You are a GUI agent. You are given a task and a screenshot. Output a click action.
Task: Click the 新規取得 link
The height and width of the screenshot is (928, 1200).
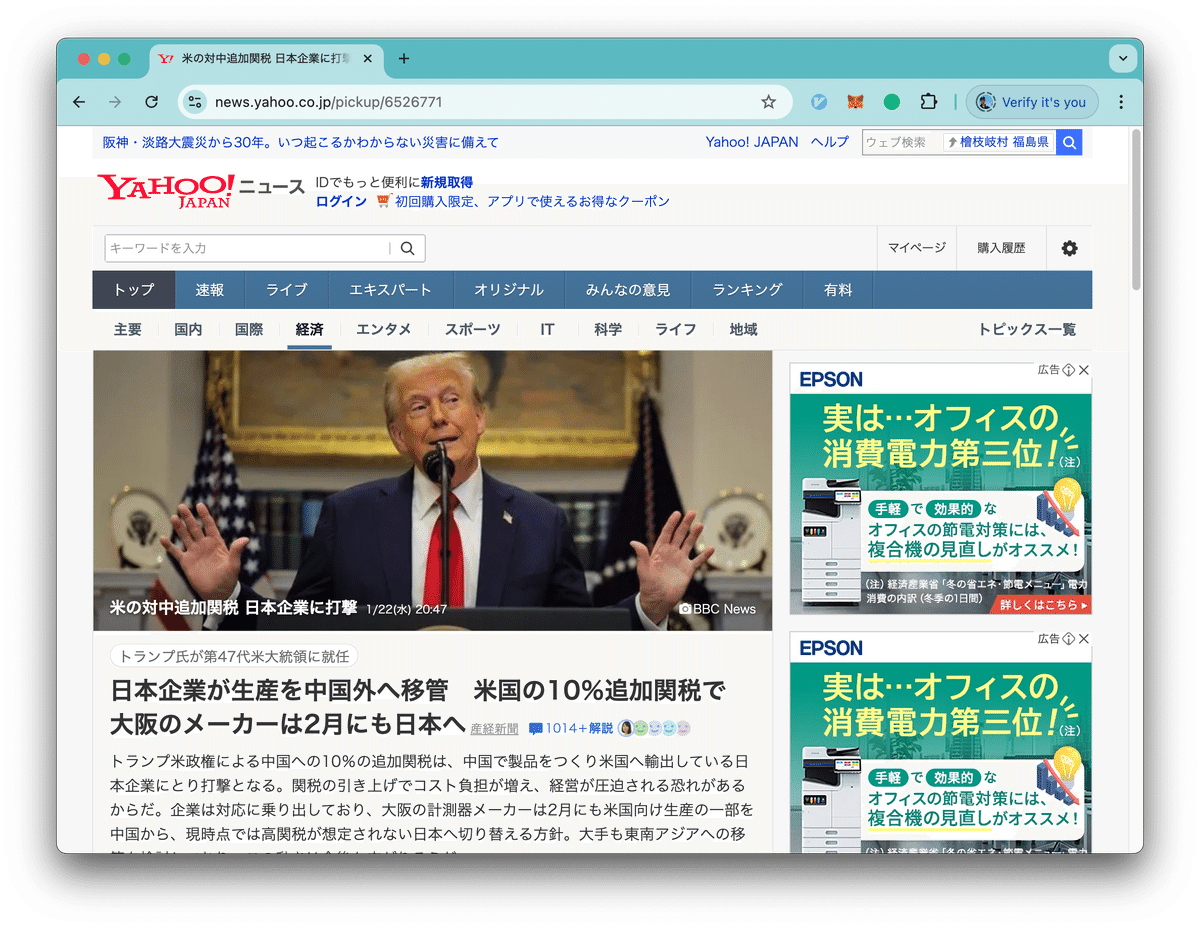(447, 182)
